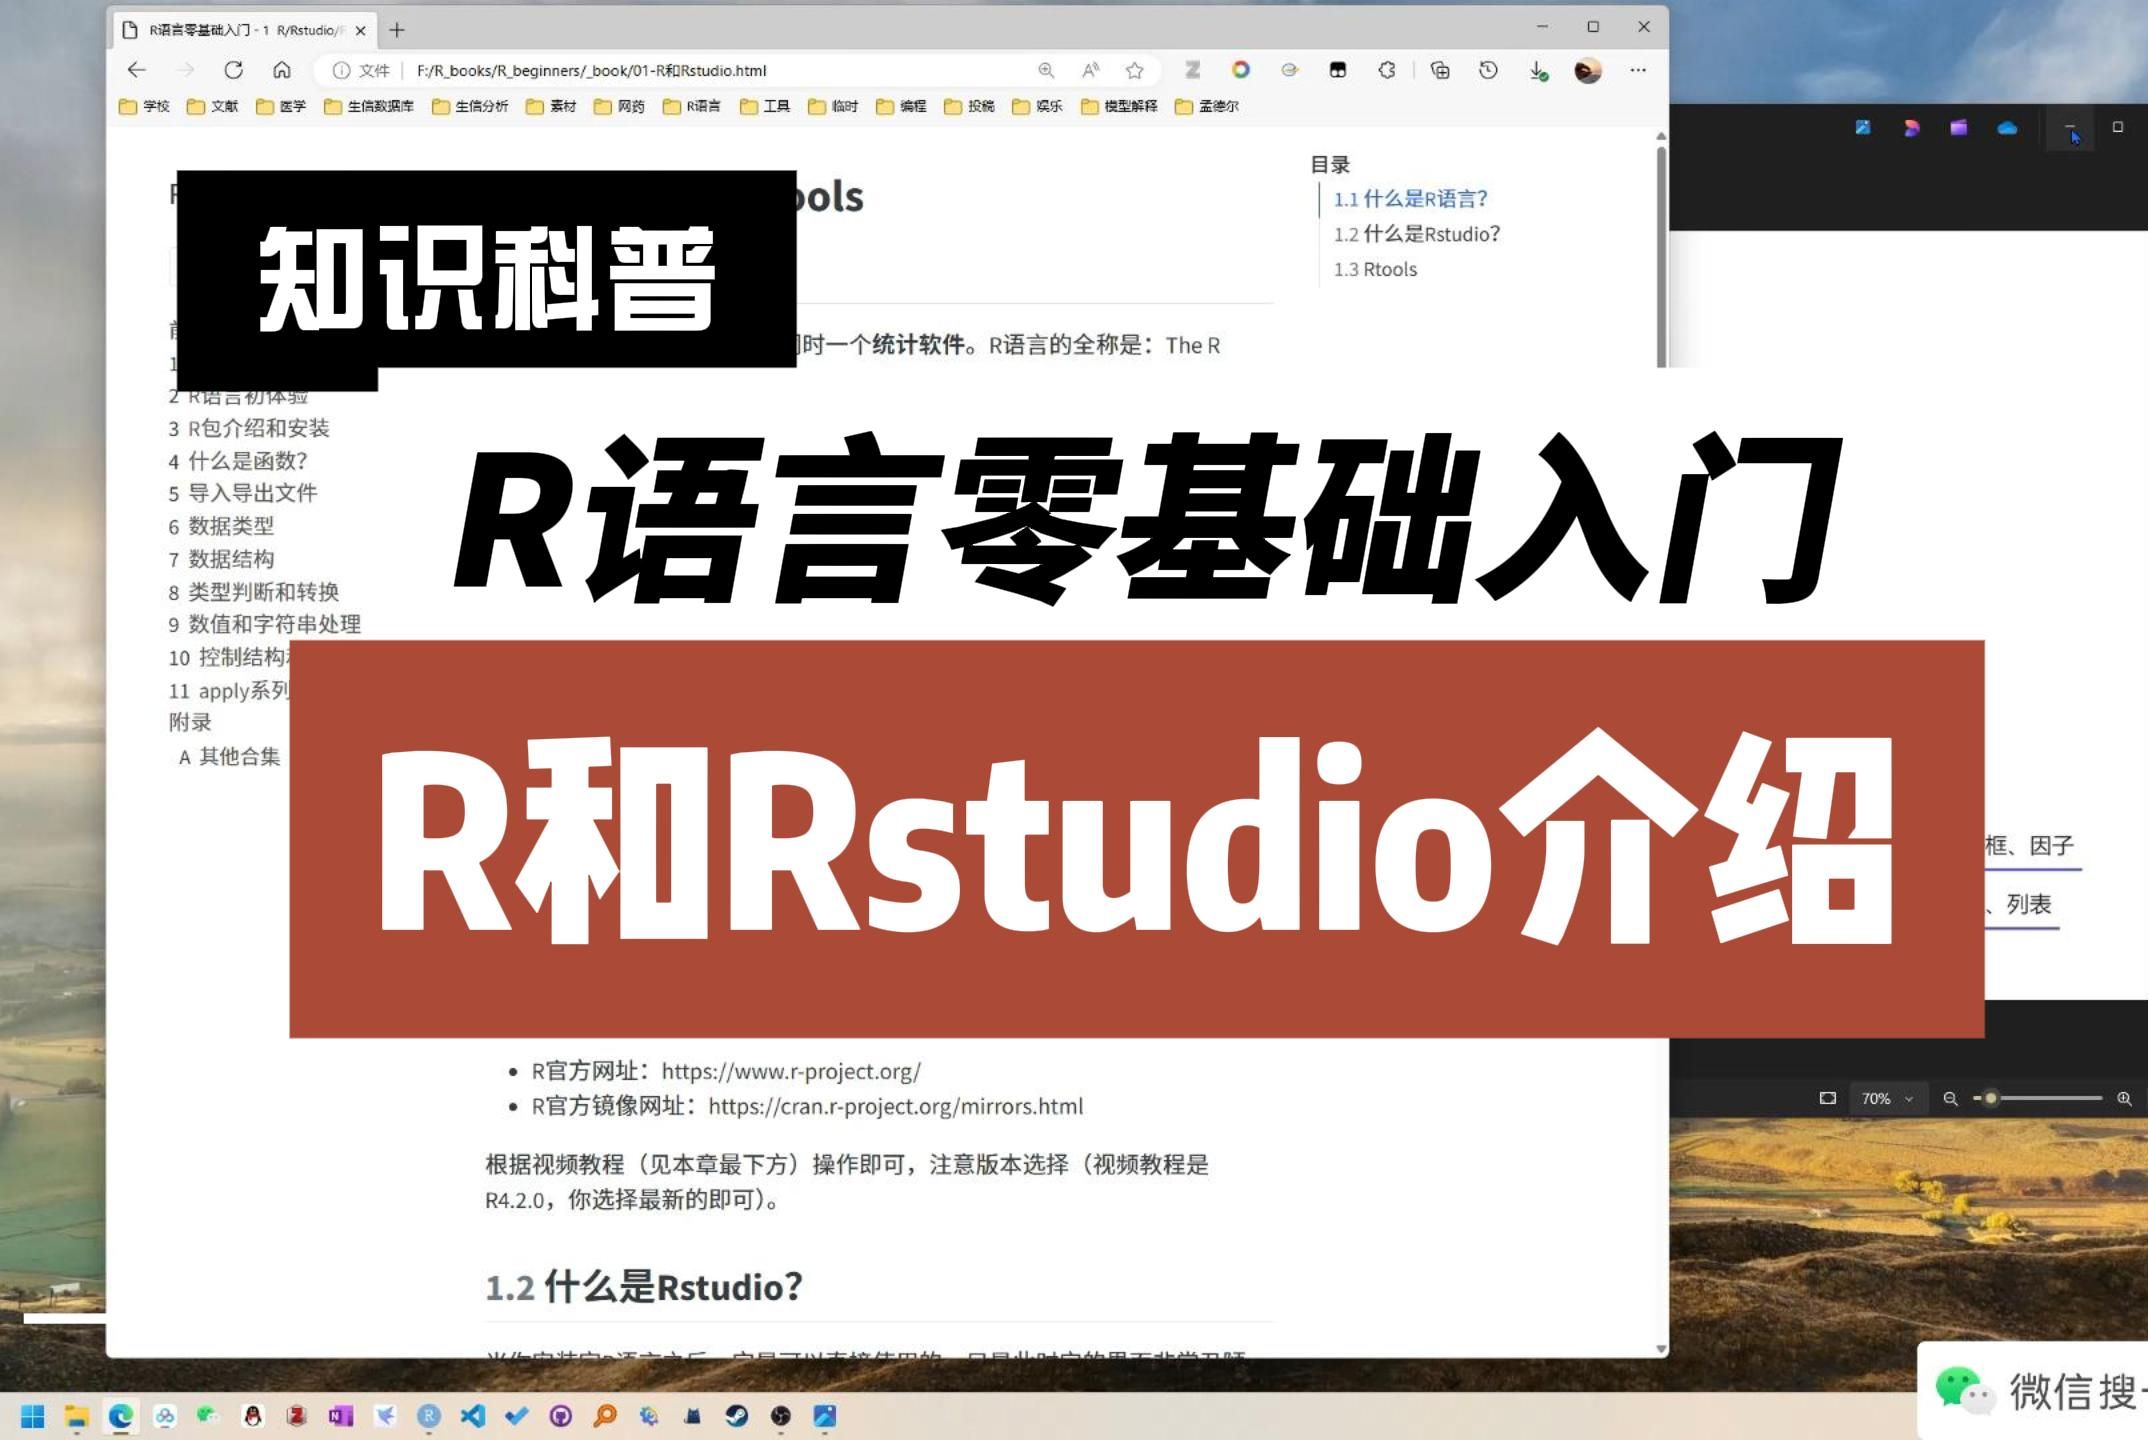Open the 素材 bookmarks folder

(x=551, y=106)
